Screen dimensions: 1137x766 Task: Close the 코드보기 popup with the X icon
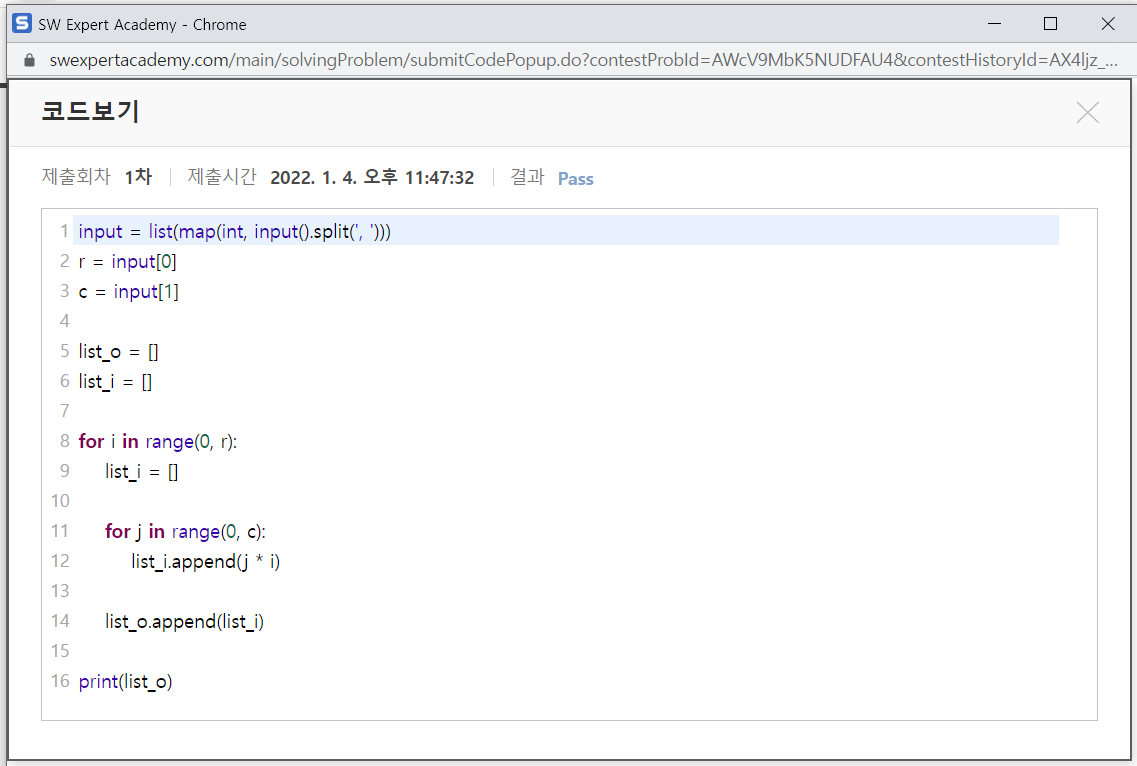1087,112
